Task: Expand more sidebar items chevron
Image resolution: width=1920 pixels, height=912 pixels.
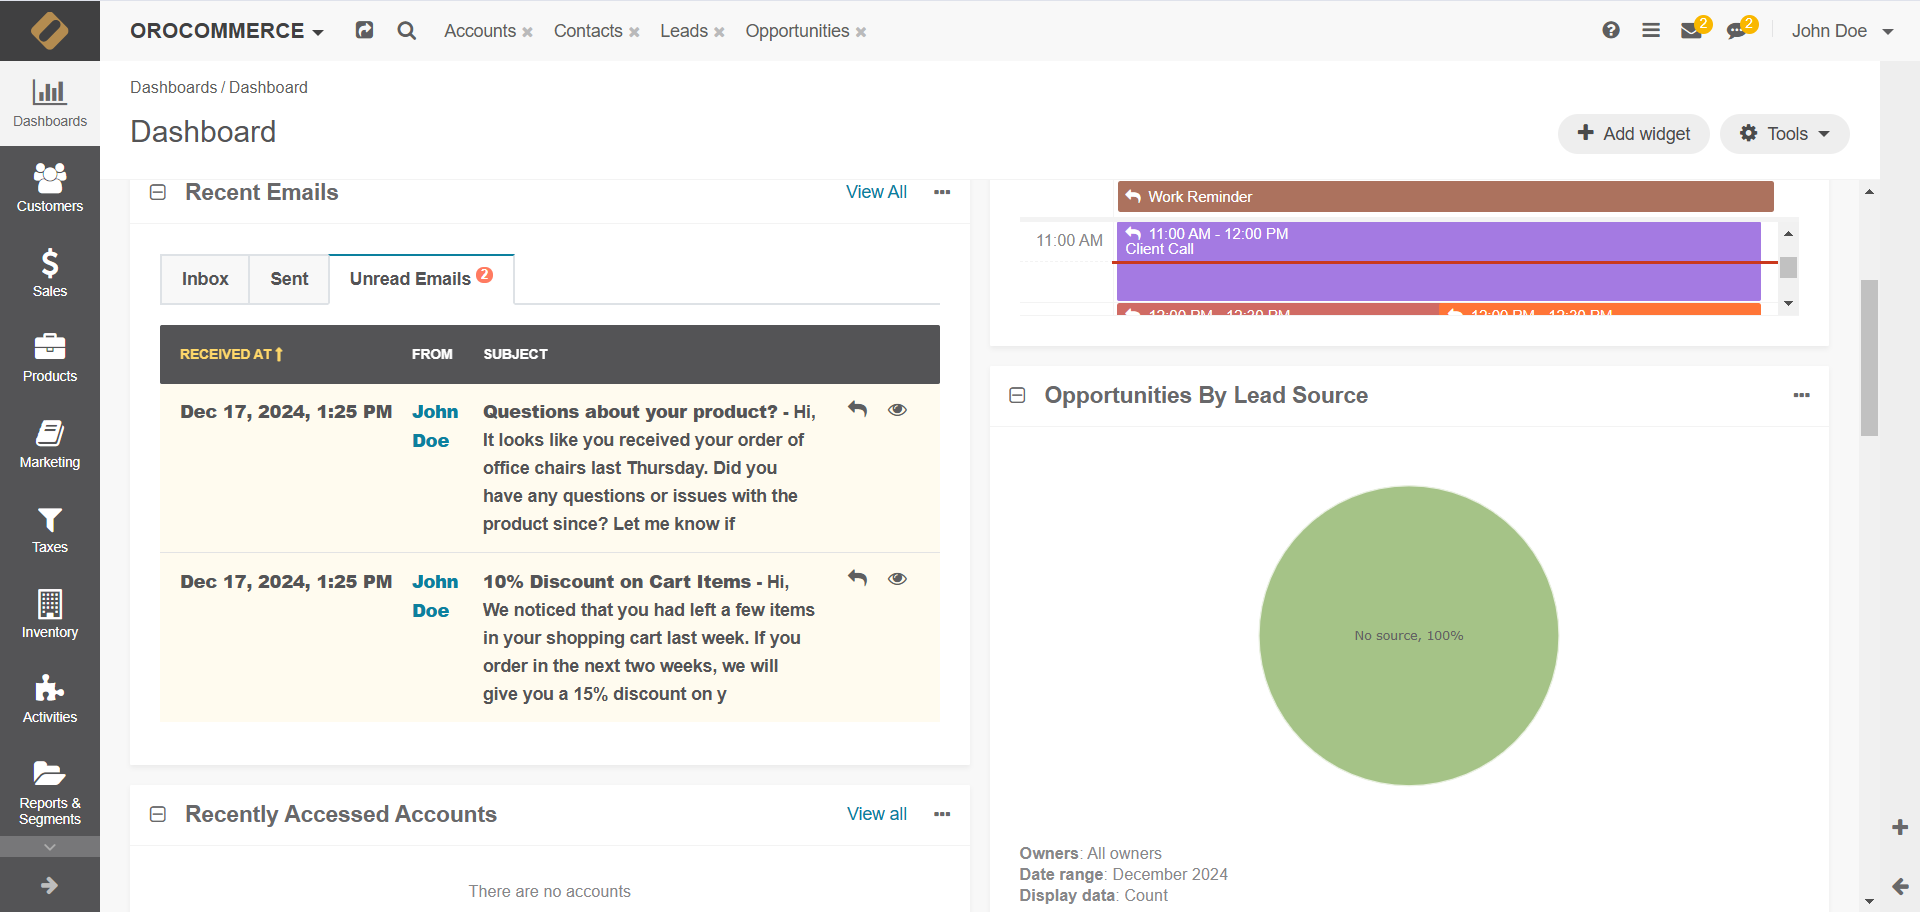Action: [x=50, y=847]
